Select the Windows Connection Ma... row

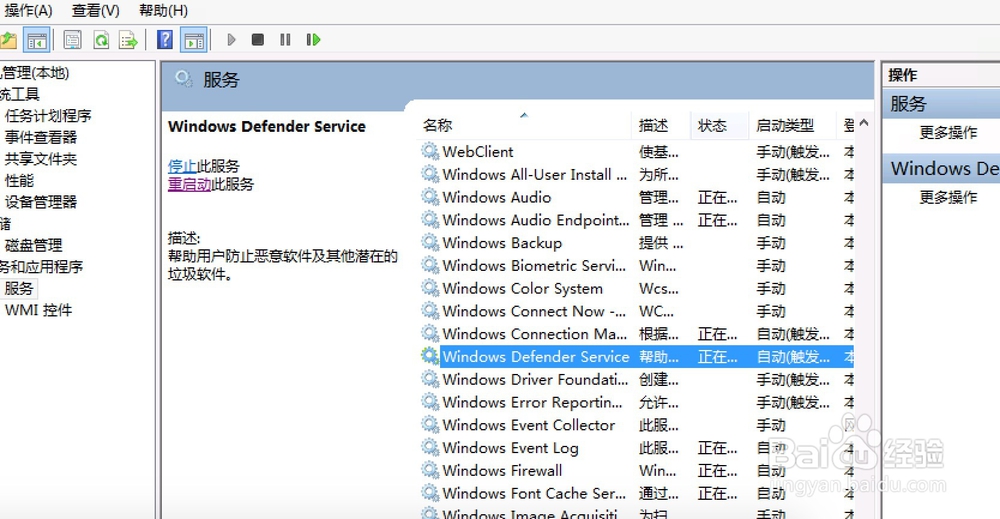[637, 333]
